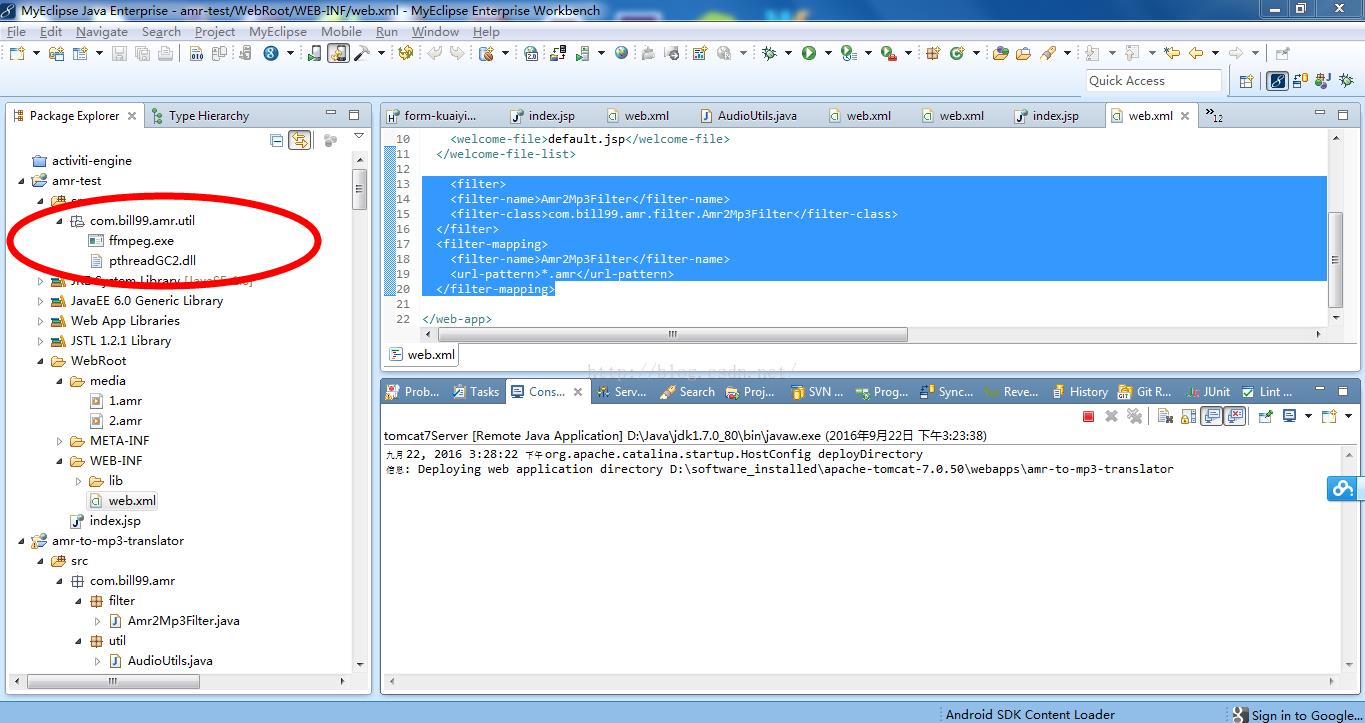Viewport: 1365px width, 723px height.
Task: Toggle Show Console When Standard Error Changes
Action: coord(1235,416)
